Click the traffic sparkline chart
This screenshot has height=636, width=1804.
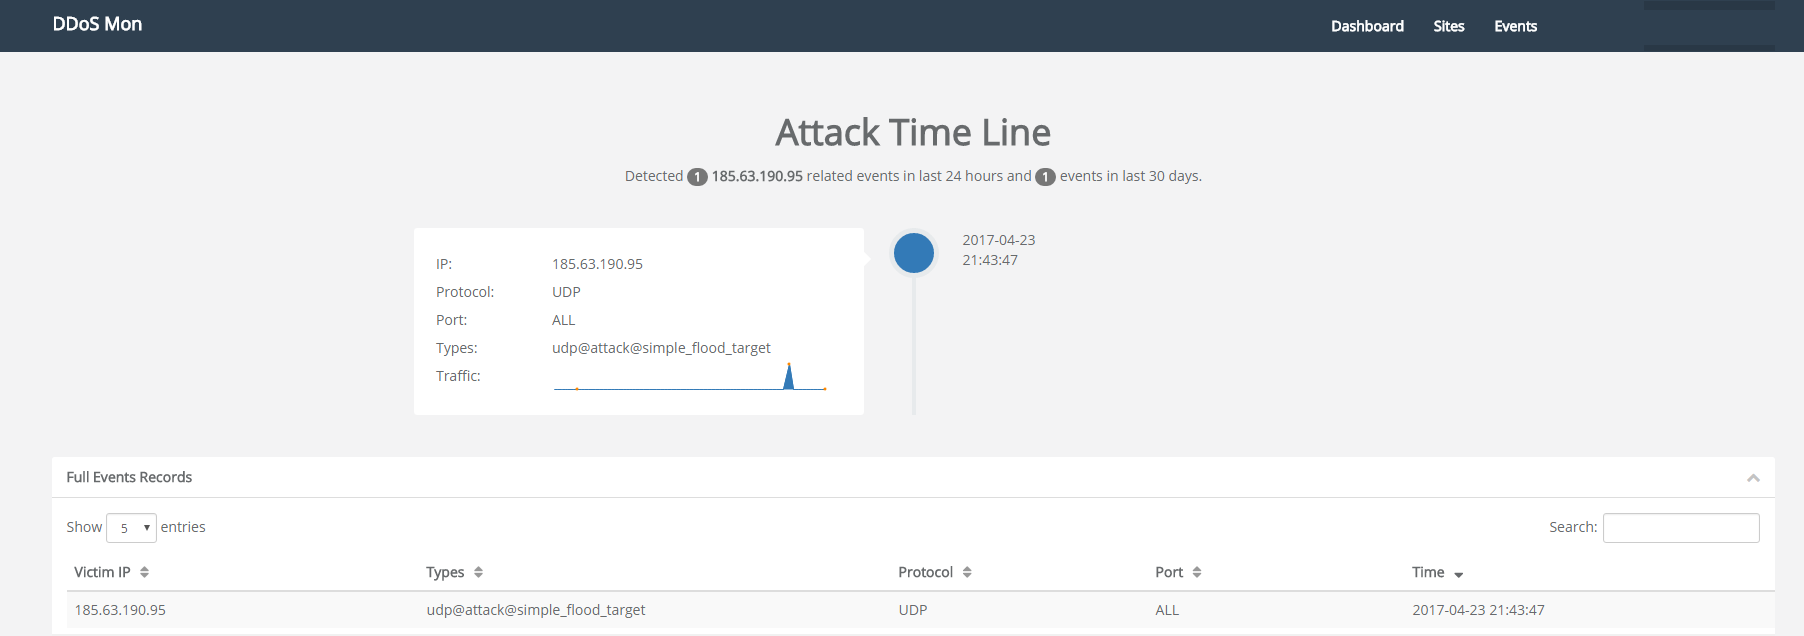690,377
